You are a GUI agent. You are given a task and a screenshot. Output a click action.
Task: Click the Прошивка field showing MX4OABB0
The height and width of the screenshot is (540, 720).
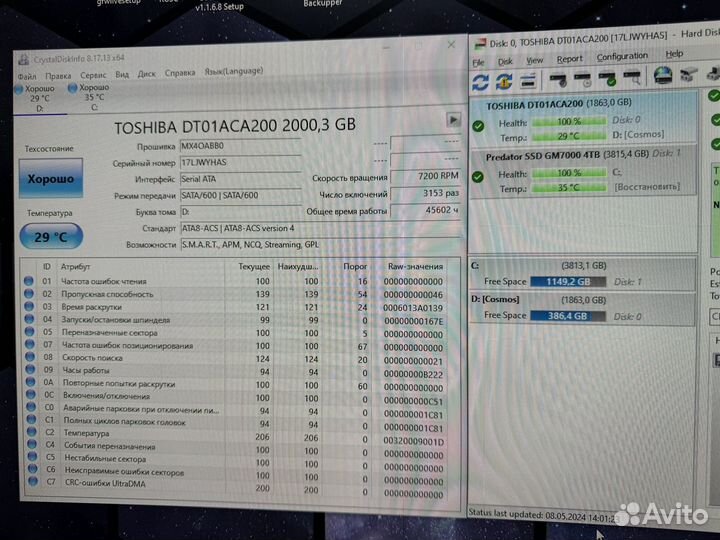[240, 146]
